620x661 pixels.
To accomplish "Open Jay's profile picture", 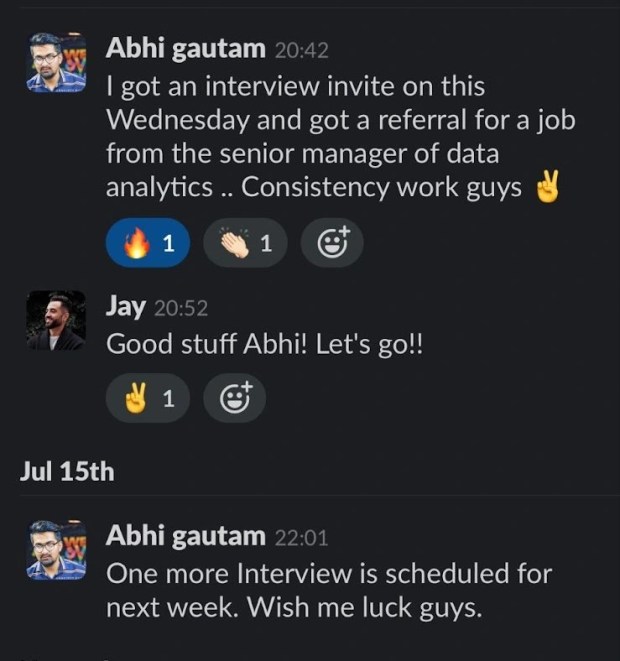I will pyautogui.click(x=56, y=321).
